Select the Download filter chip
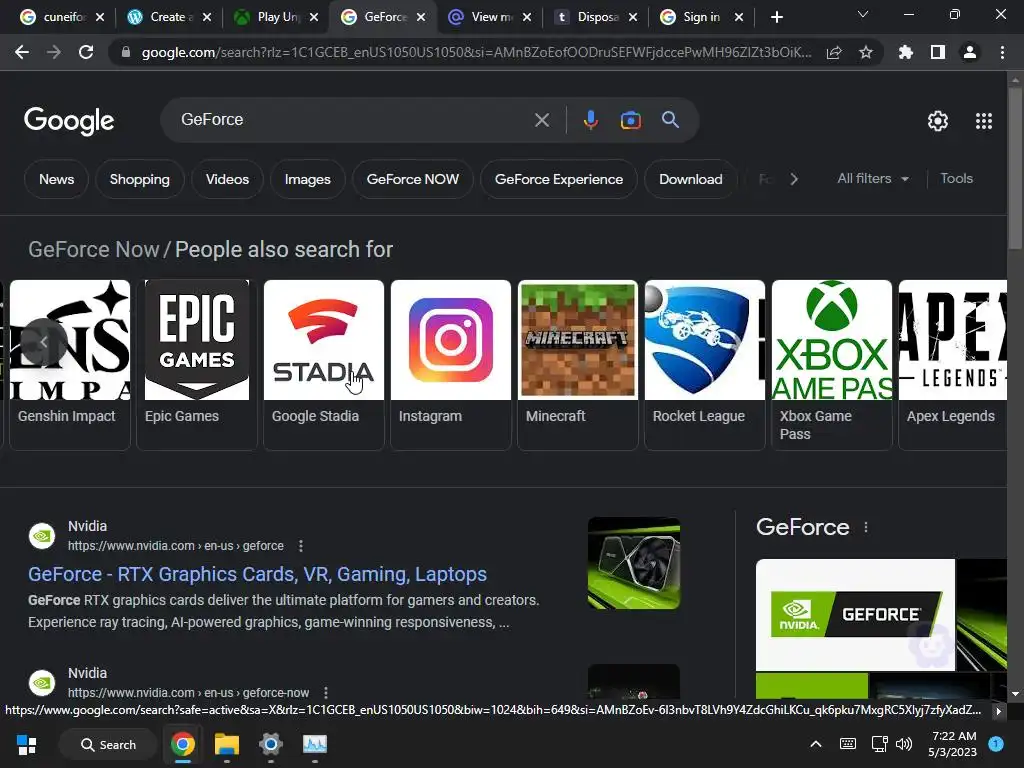The width and height of the screenshot is (1024, 768). point(690,179)
